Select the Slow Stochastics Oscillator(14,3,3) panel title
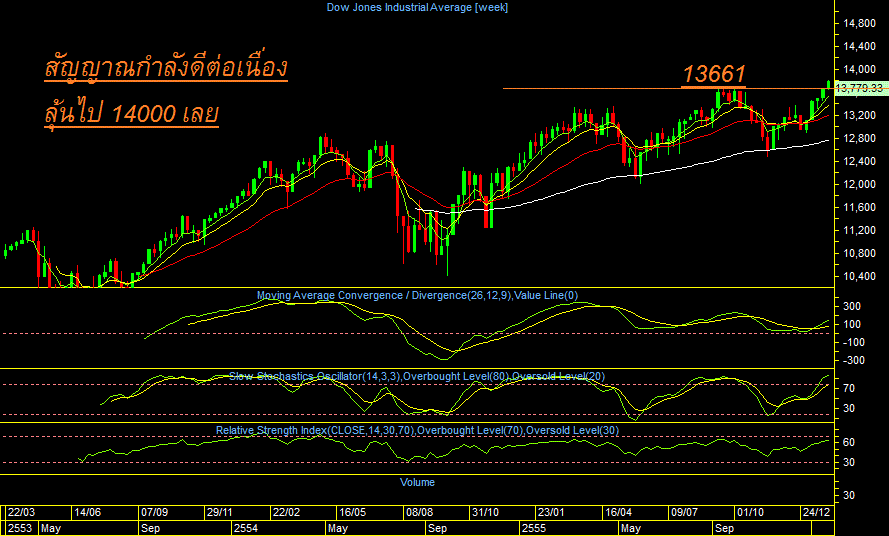889x536 pixels. click(315, 377)
